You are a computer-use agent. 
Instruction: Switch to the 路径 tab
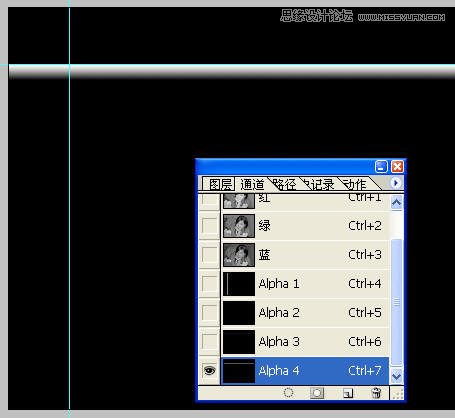pos(284,184)
